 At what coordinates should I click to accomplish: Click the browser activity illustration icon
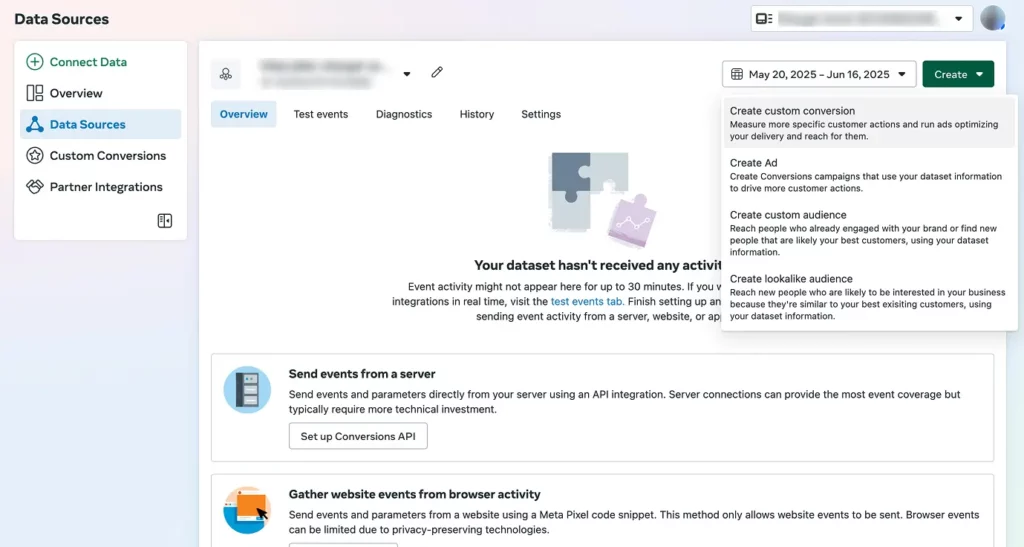(x=247, y=510)
